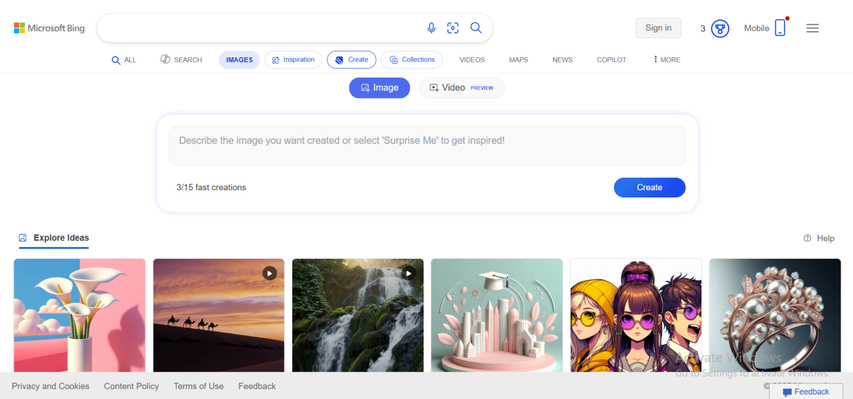Click the footer Feedback link

tap(257, 386)
